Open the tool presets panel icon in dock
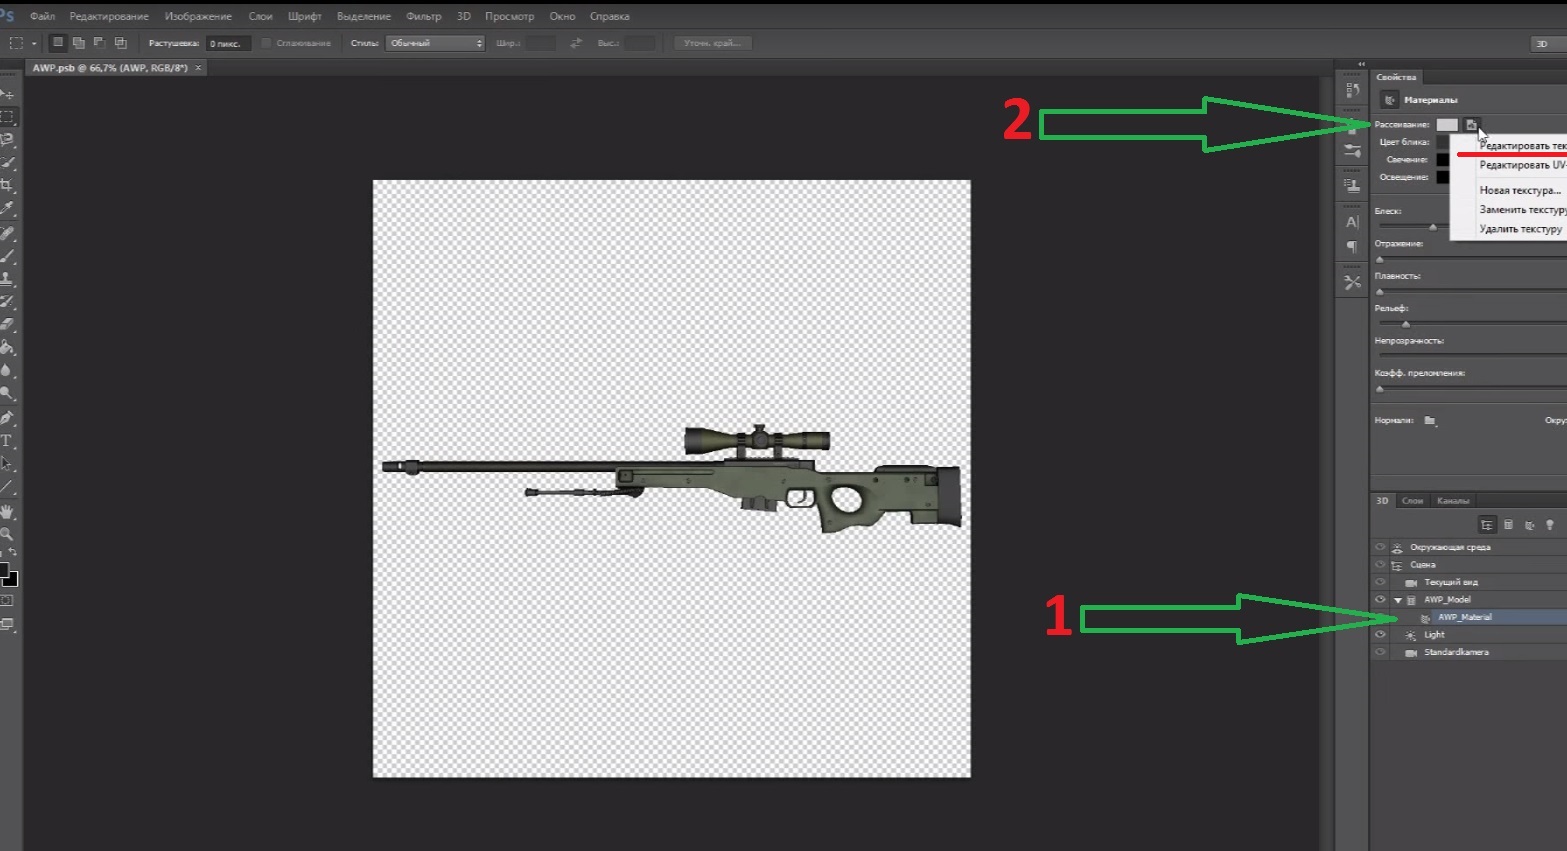The height and width of the screenshot is (851, 1567). (x=1352, y=283)
